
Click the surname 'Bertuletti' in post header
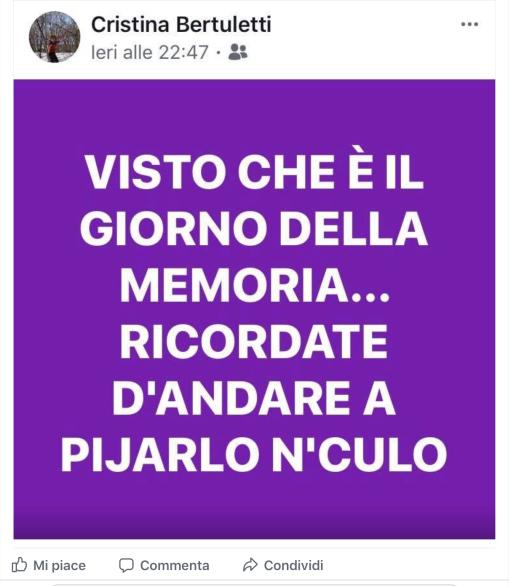tap(223, 25)
